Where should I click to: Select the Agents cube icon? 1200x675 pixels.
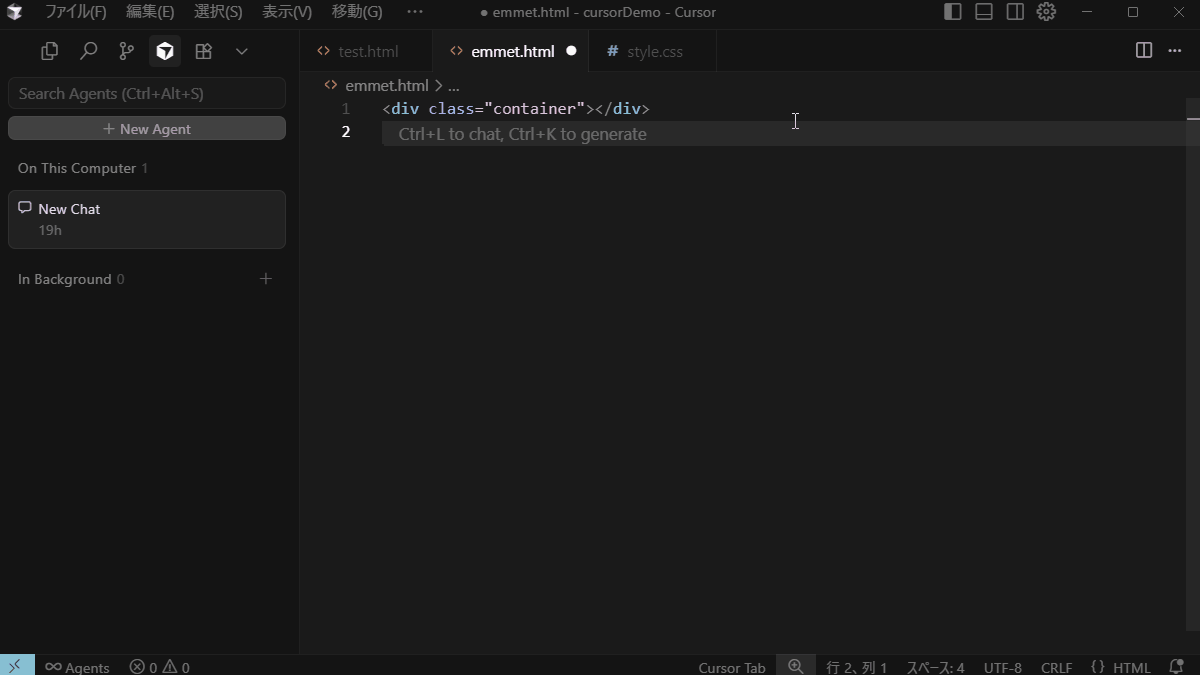(165, 51)
